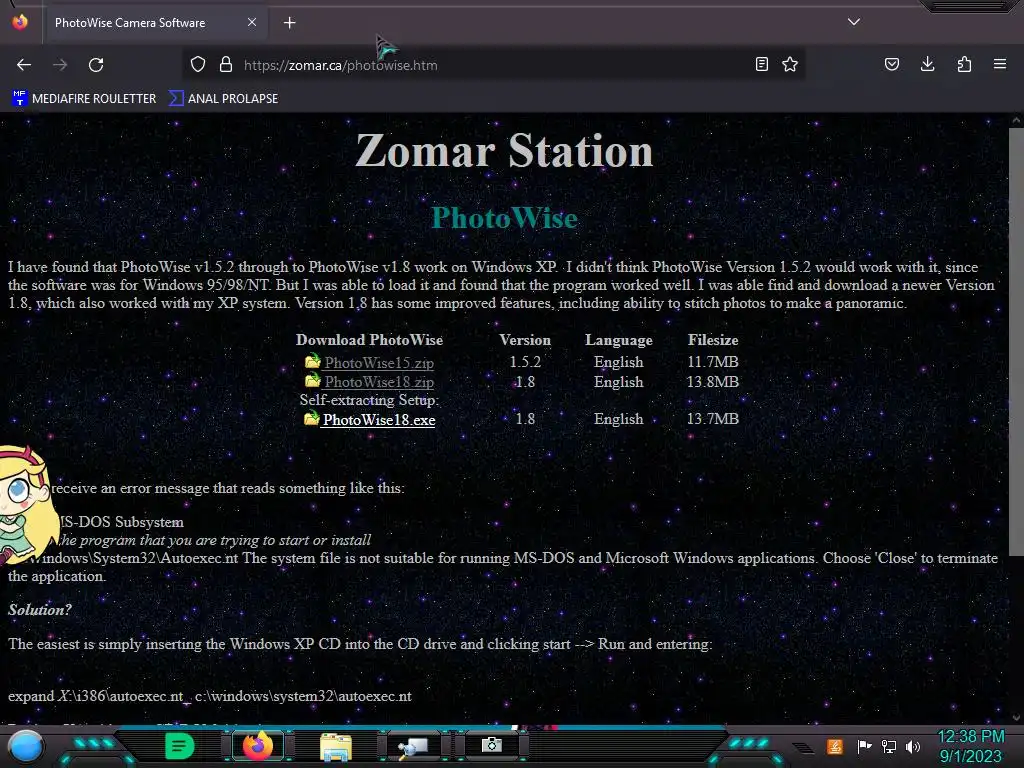Open the Firefox hamburger menu
The height and width of the screenshot is (768, 1024).
pos(1000,64)
